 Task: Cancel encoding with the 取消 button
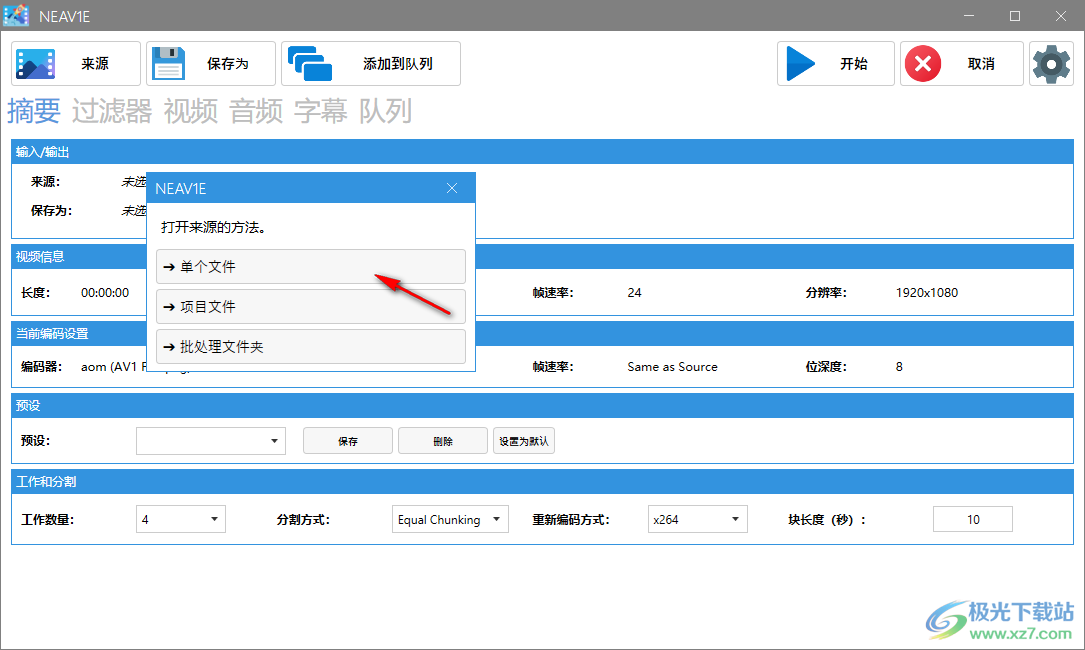961,64
